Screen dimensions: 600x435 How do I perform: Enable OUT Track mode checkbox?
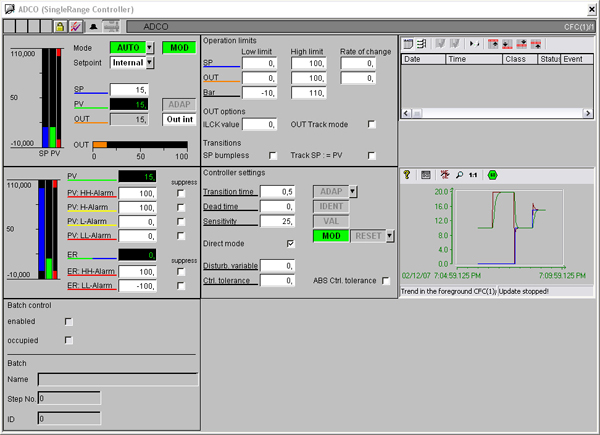(x=372, y=124)
